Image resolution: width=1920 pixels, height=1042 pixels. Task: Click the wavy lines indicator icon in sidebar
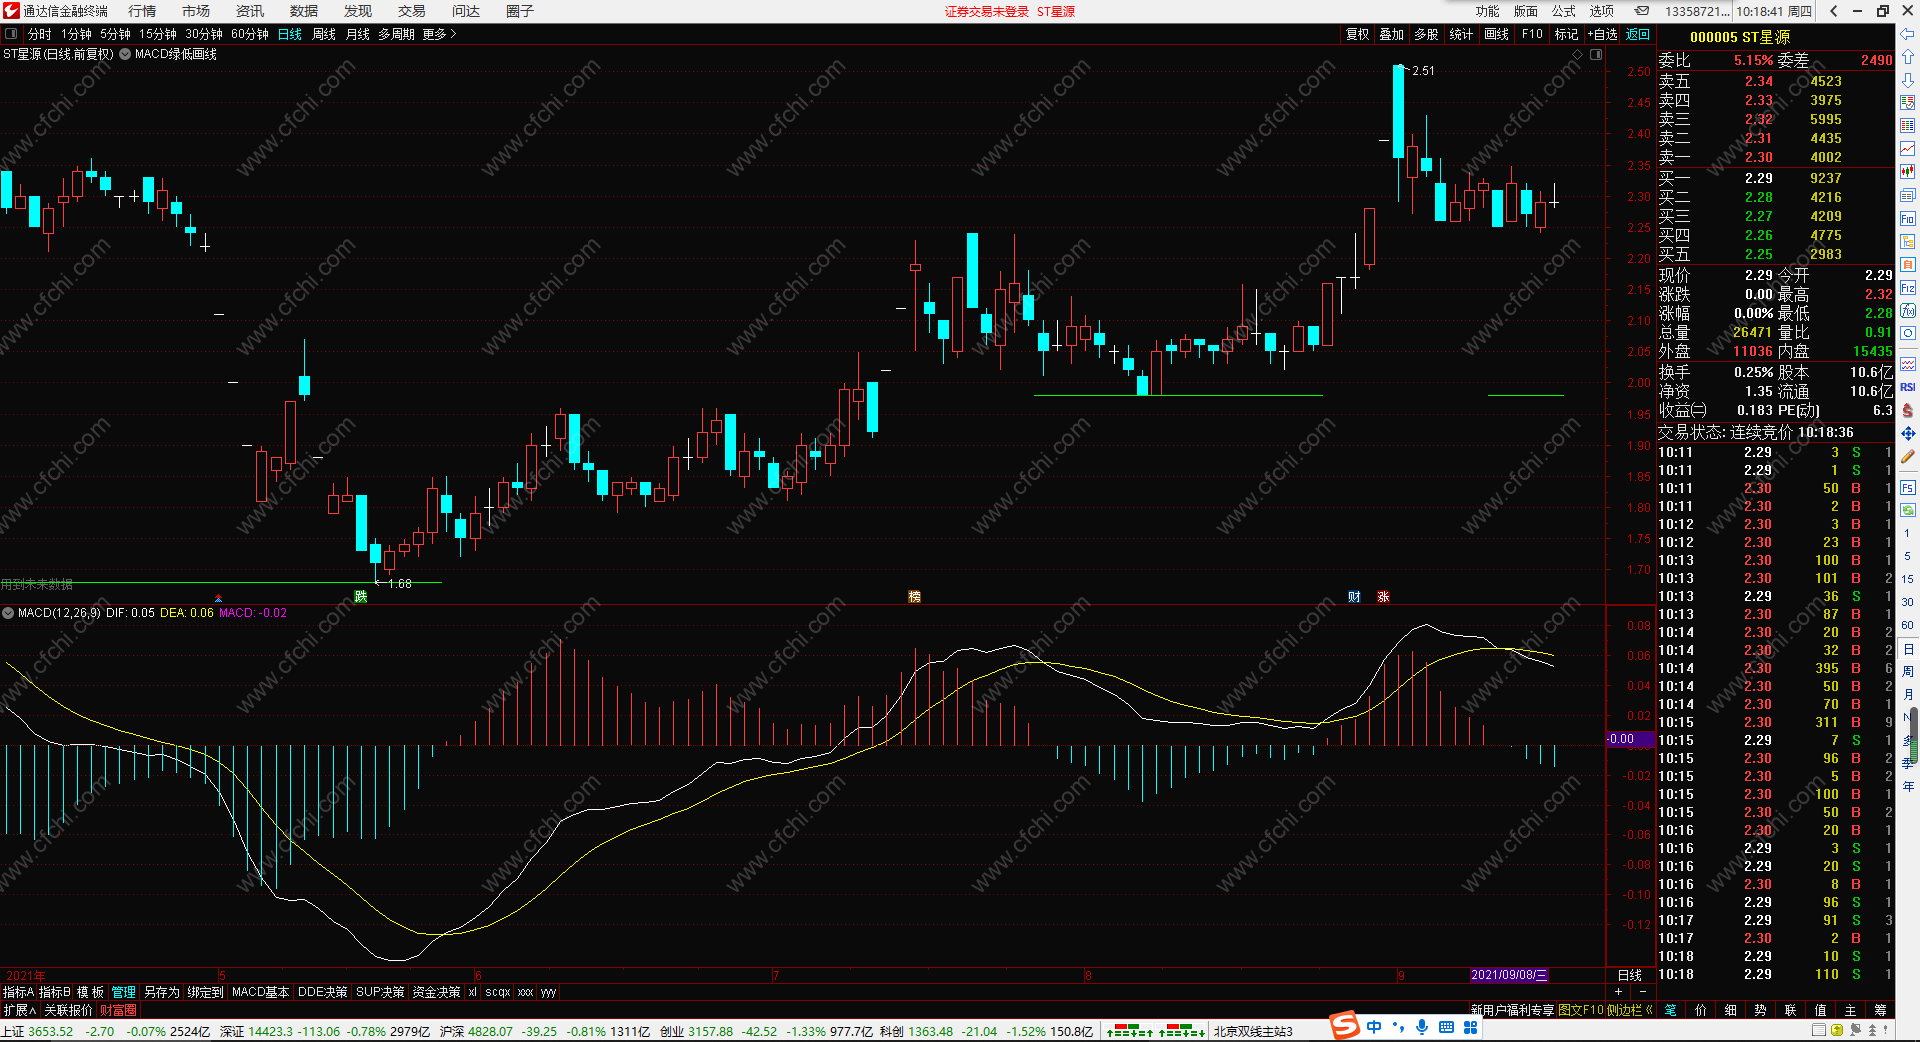click(1907, 364)
